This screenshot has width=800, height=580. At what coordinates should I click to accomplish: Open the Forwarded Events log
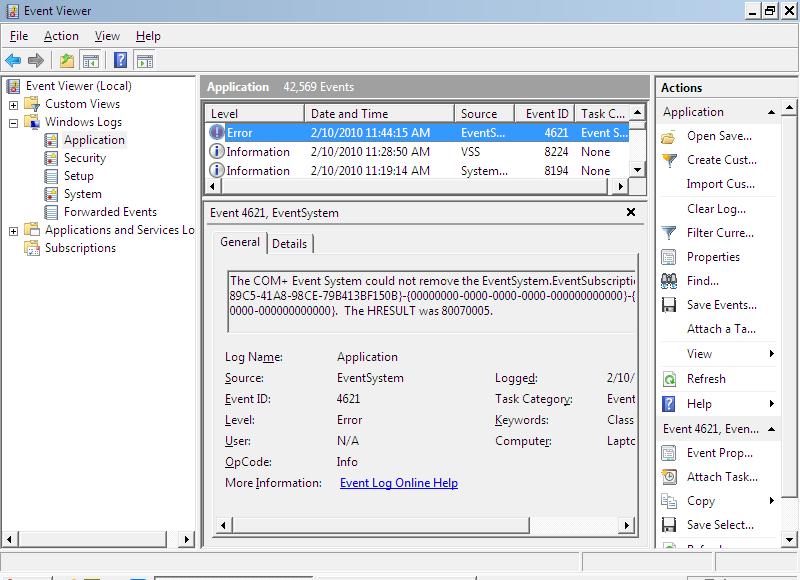[110, 212]
